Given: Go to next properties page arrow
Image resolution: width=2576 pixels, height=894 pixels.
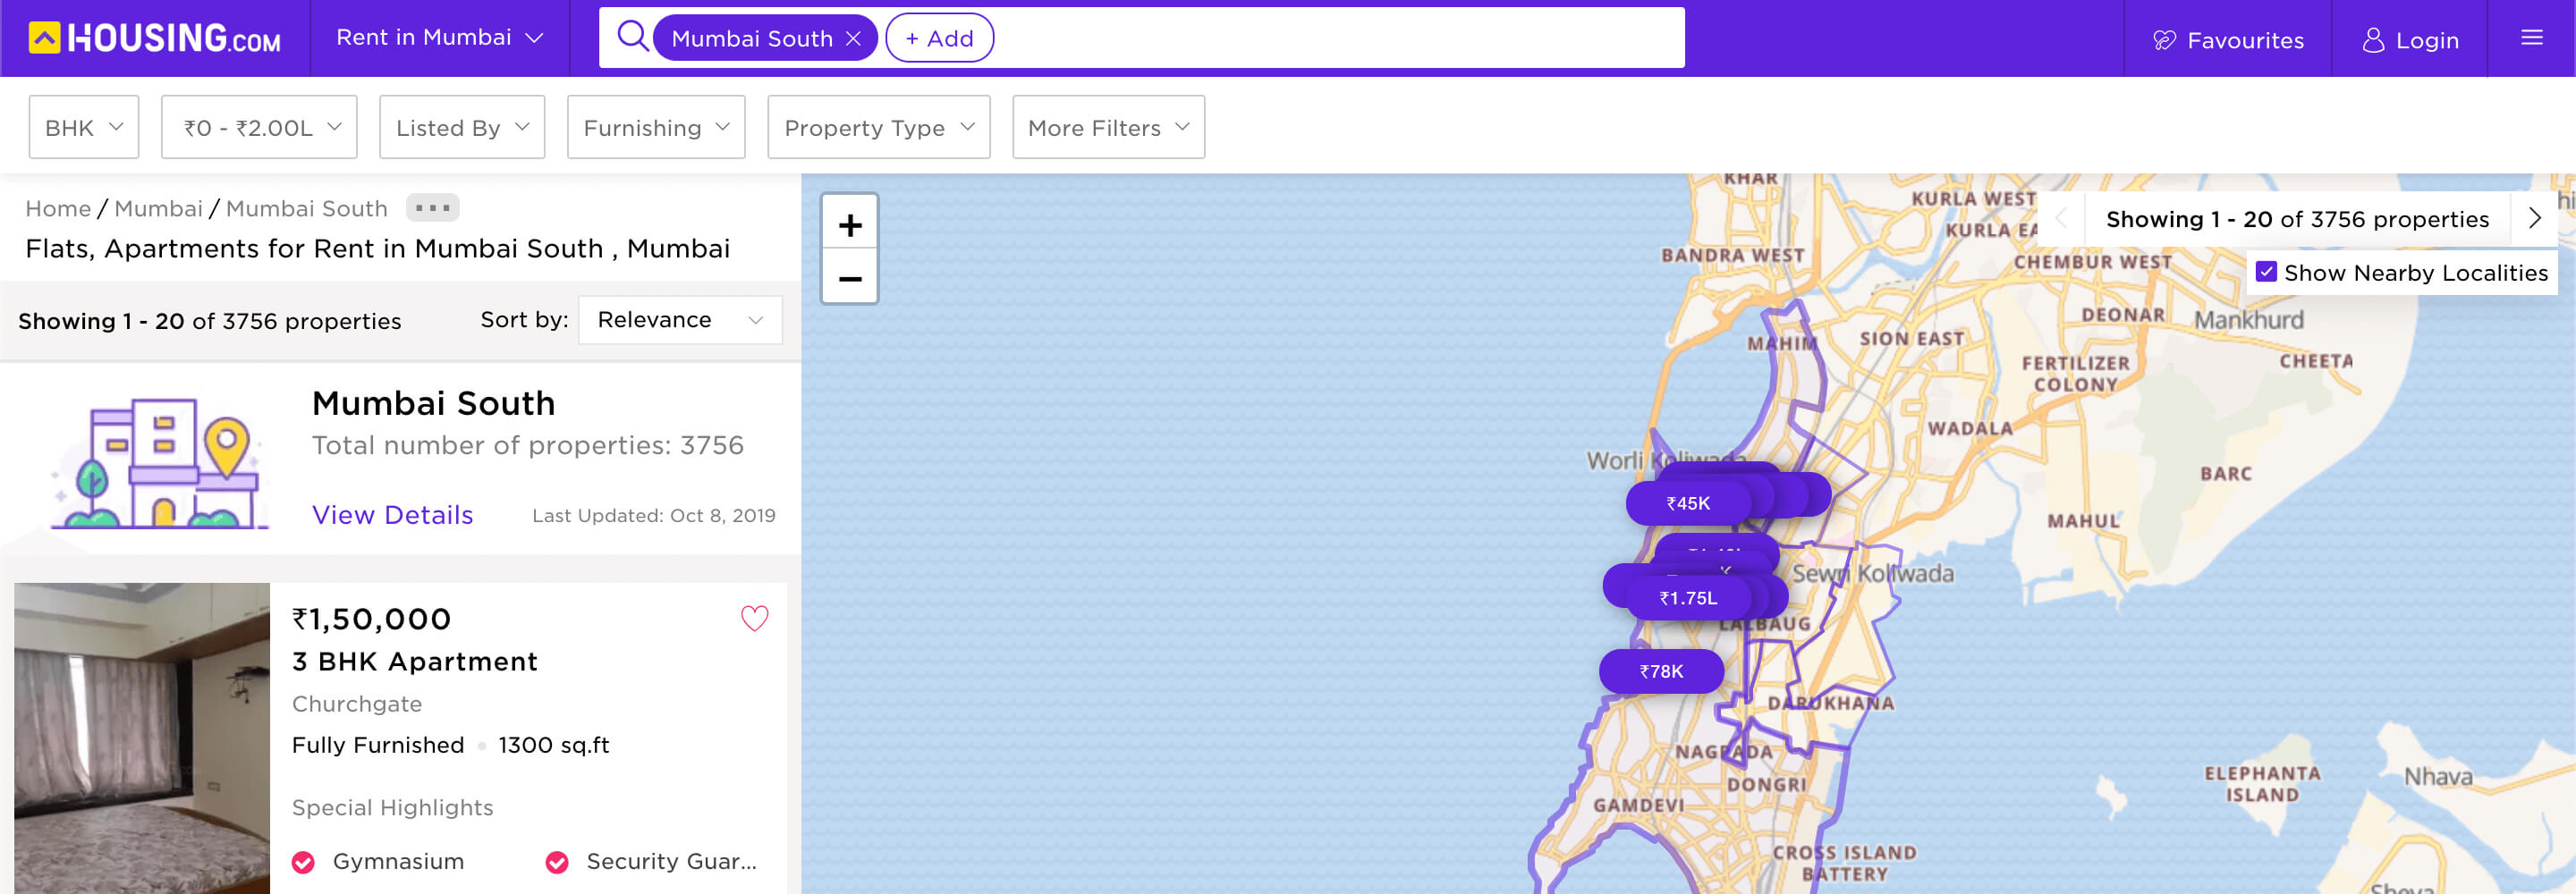Looking at the screenshot, I should pos(2533,218).
